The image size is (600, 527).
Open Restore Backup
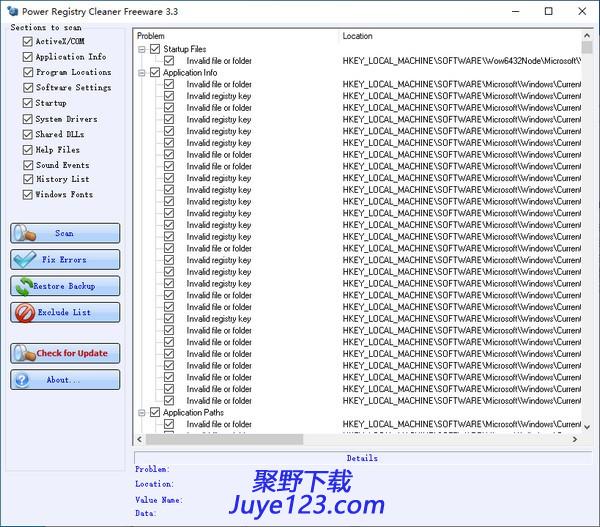tap(65, 286)
